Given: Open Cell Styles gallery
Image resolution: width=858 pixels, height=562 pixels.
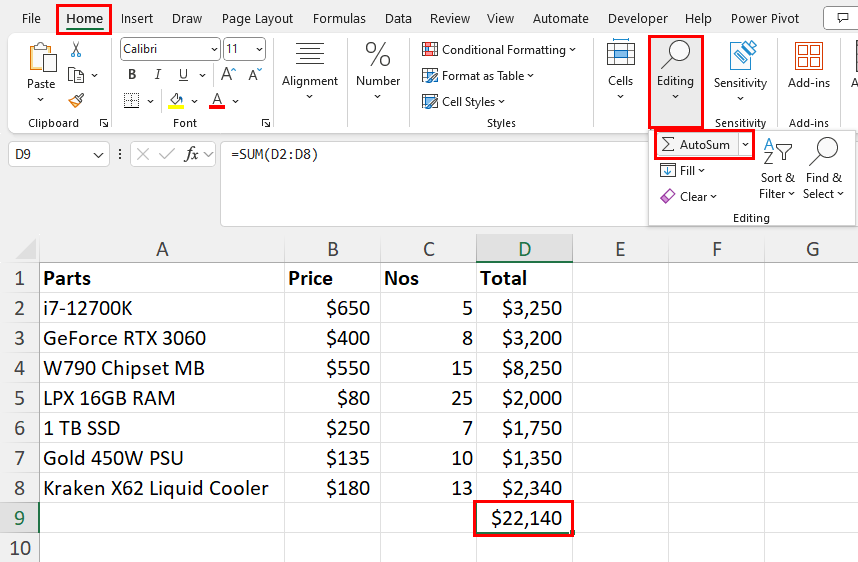Looking at the screenshot, I should tap(463, 101).
